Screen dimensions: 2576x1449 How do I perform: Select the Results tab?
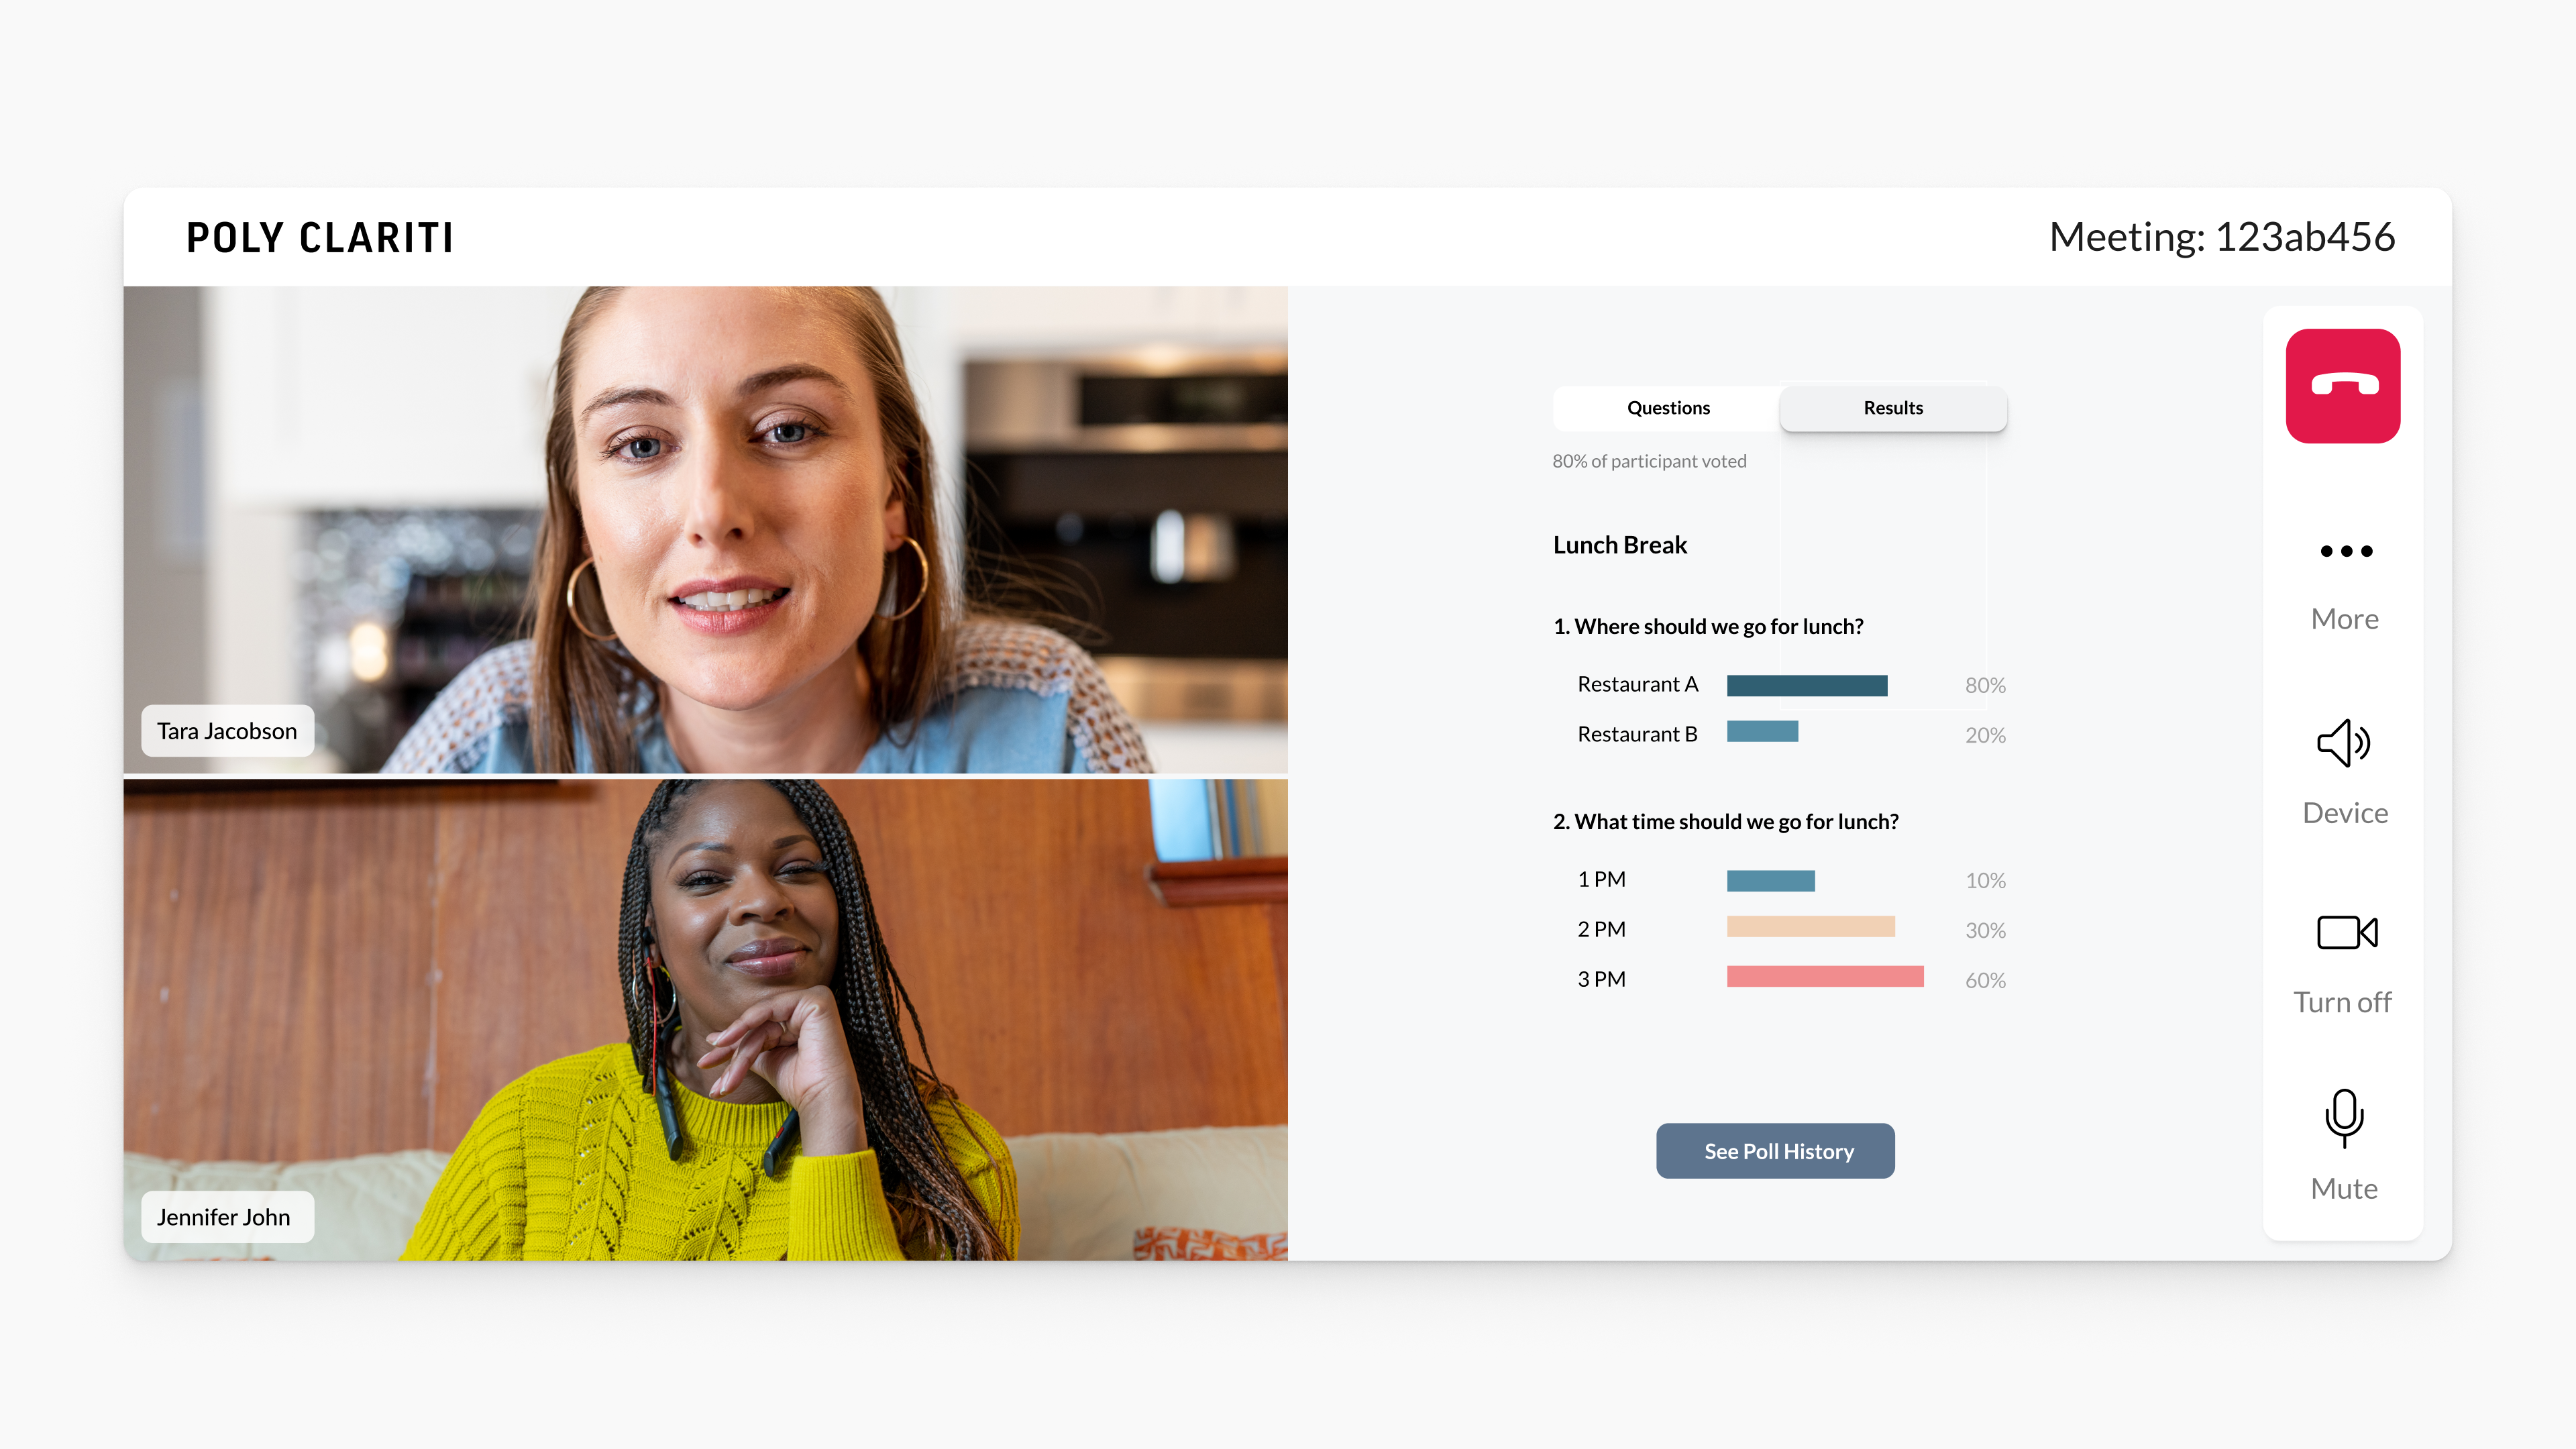click(x=1893, y=408)
